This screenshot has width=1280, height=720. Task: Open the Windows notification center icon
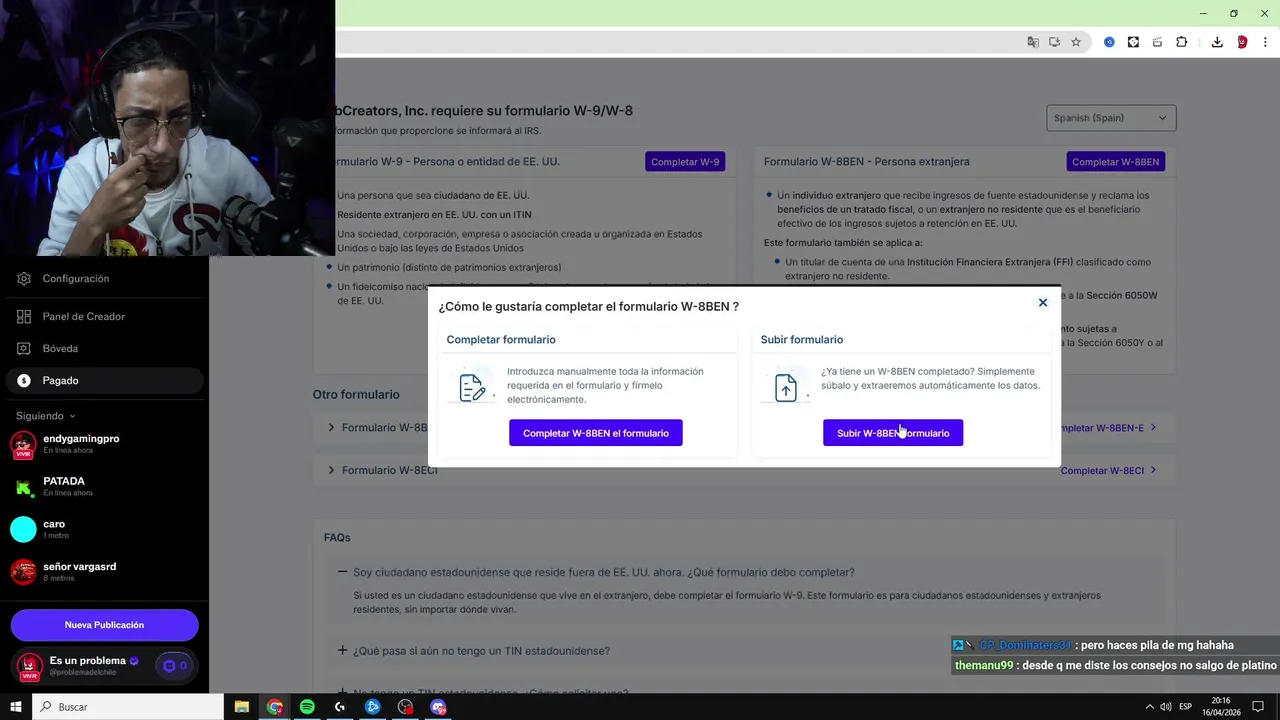click(1257, 707)
